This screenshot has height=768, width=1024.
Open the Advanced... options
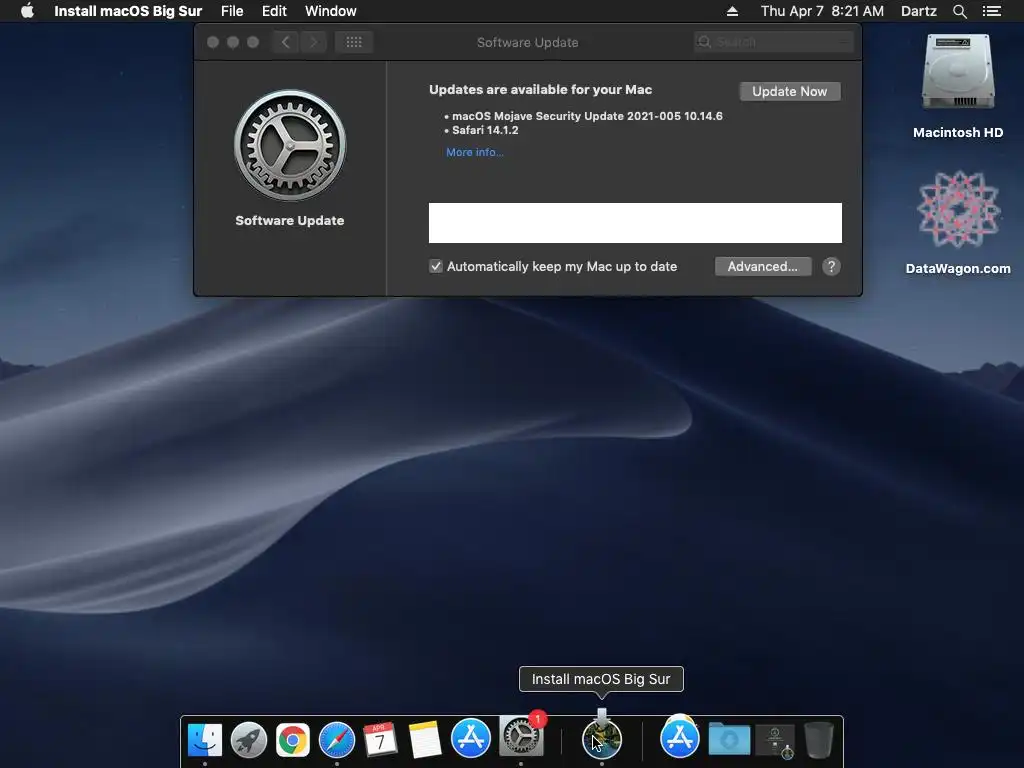coord(763,266)
